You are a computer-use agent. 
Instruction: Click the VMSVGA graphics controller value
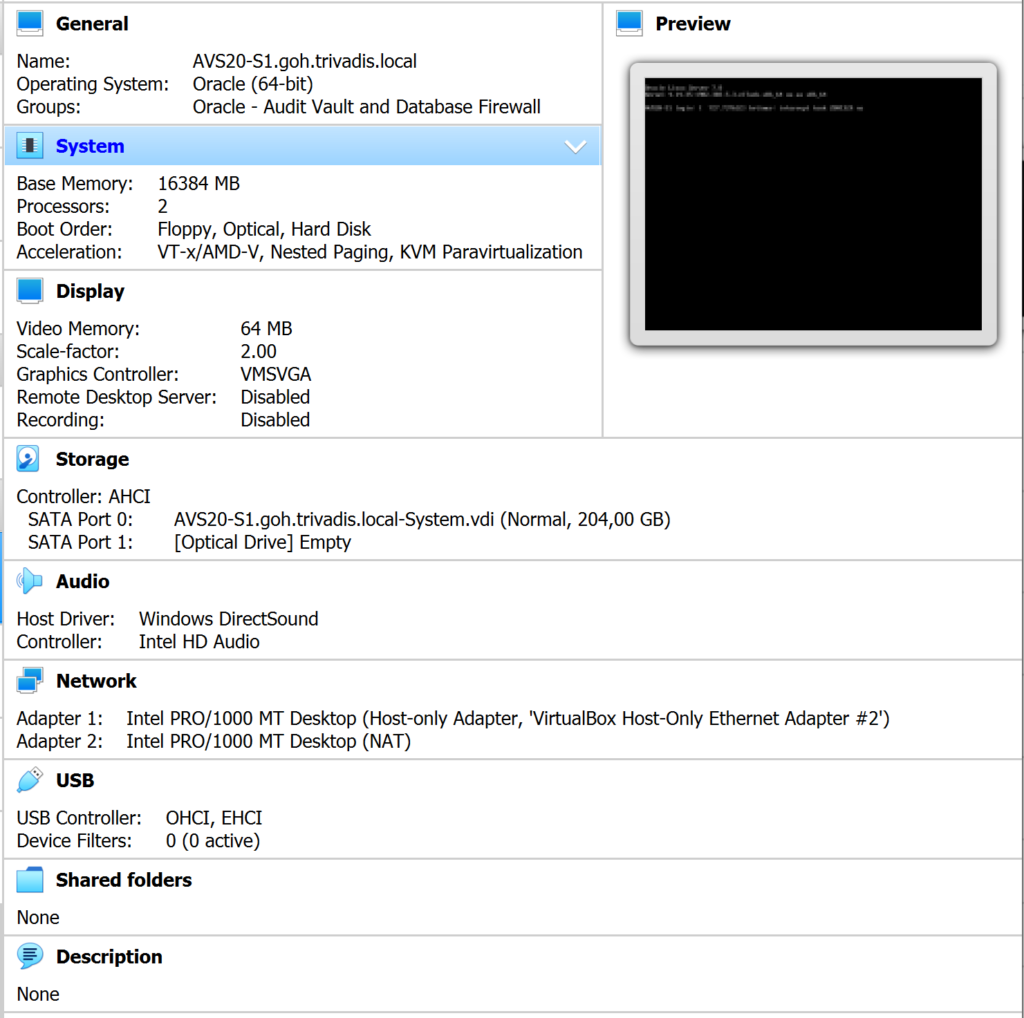(276, 374)
